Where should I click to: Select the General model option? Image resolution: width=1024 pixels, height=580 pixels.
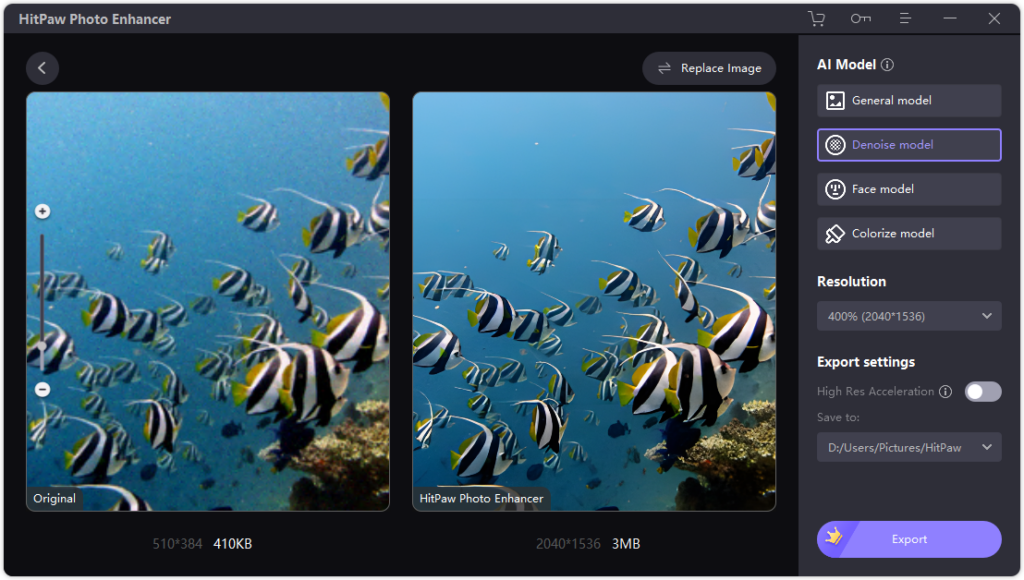pyautogui.click(x=908, y=101)
